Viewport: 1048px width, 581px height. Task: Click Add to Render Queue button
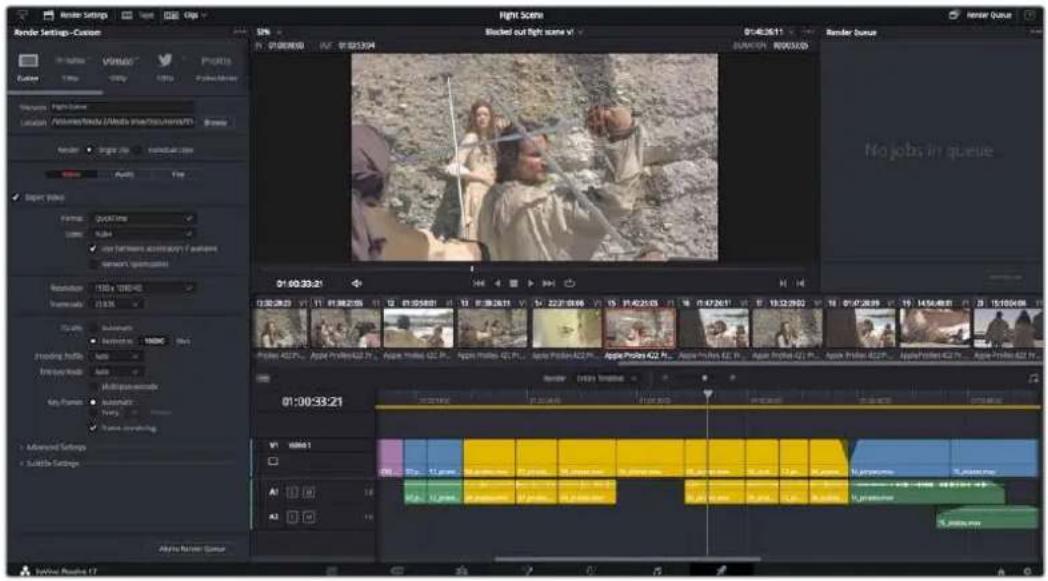(x=192, y=548)
